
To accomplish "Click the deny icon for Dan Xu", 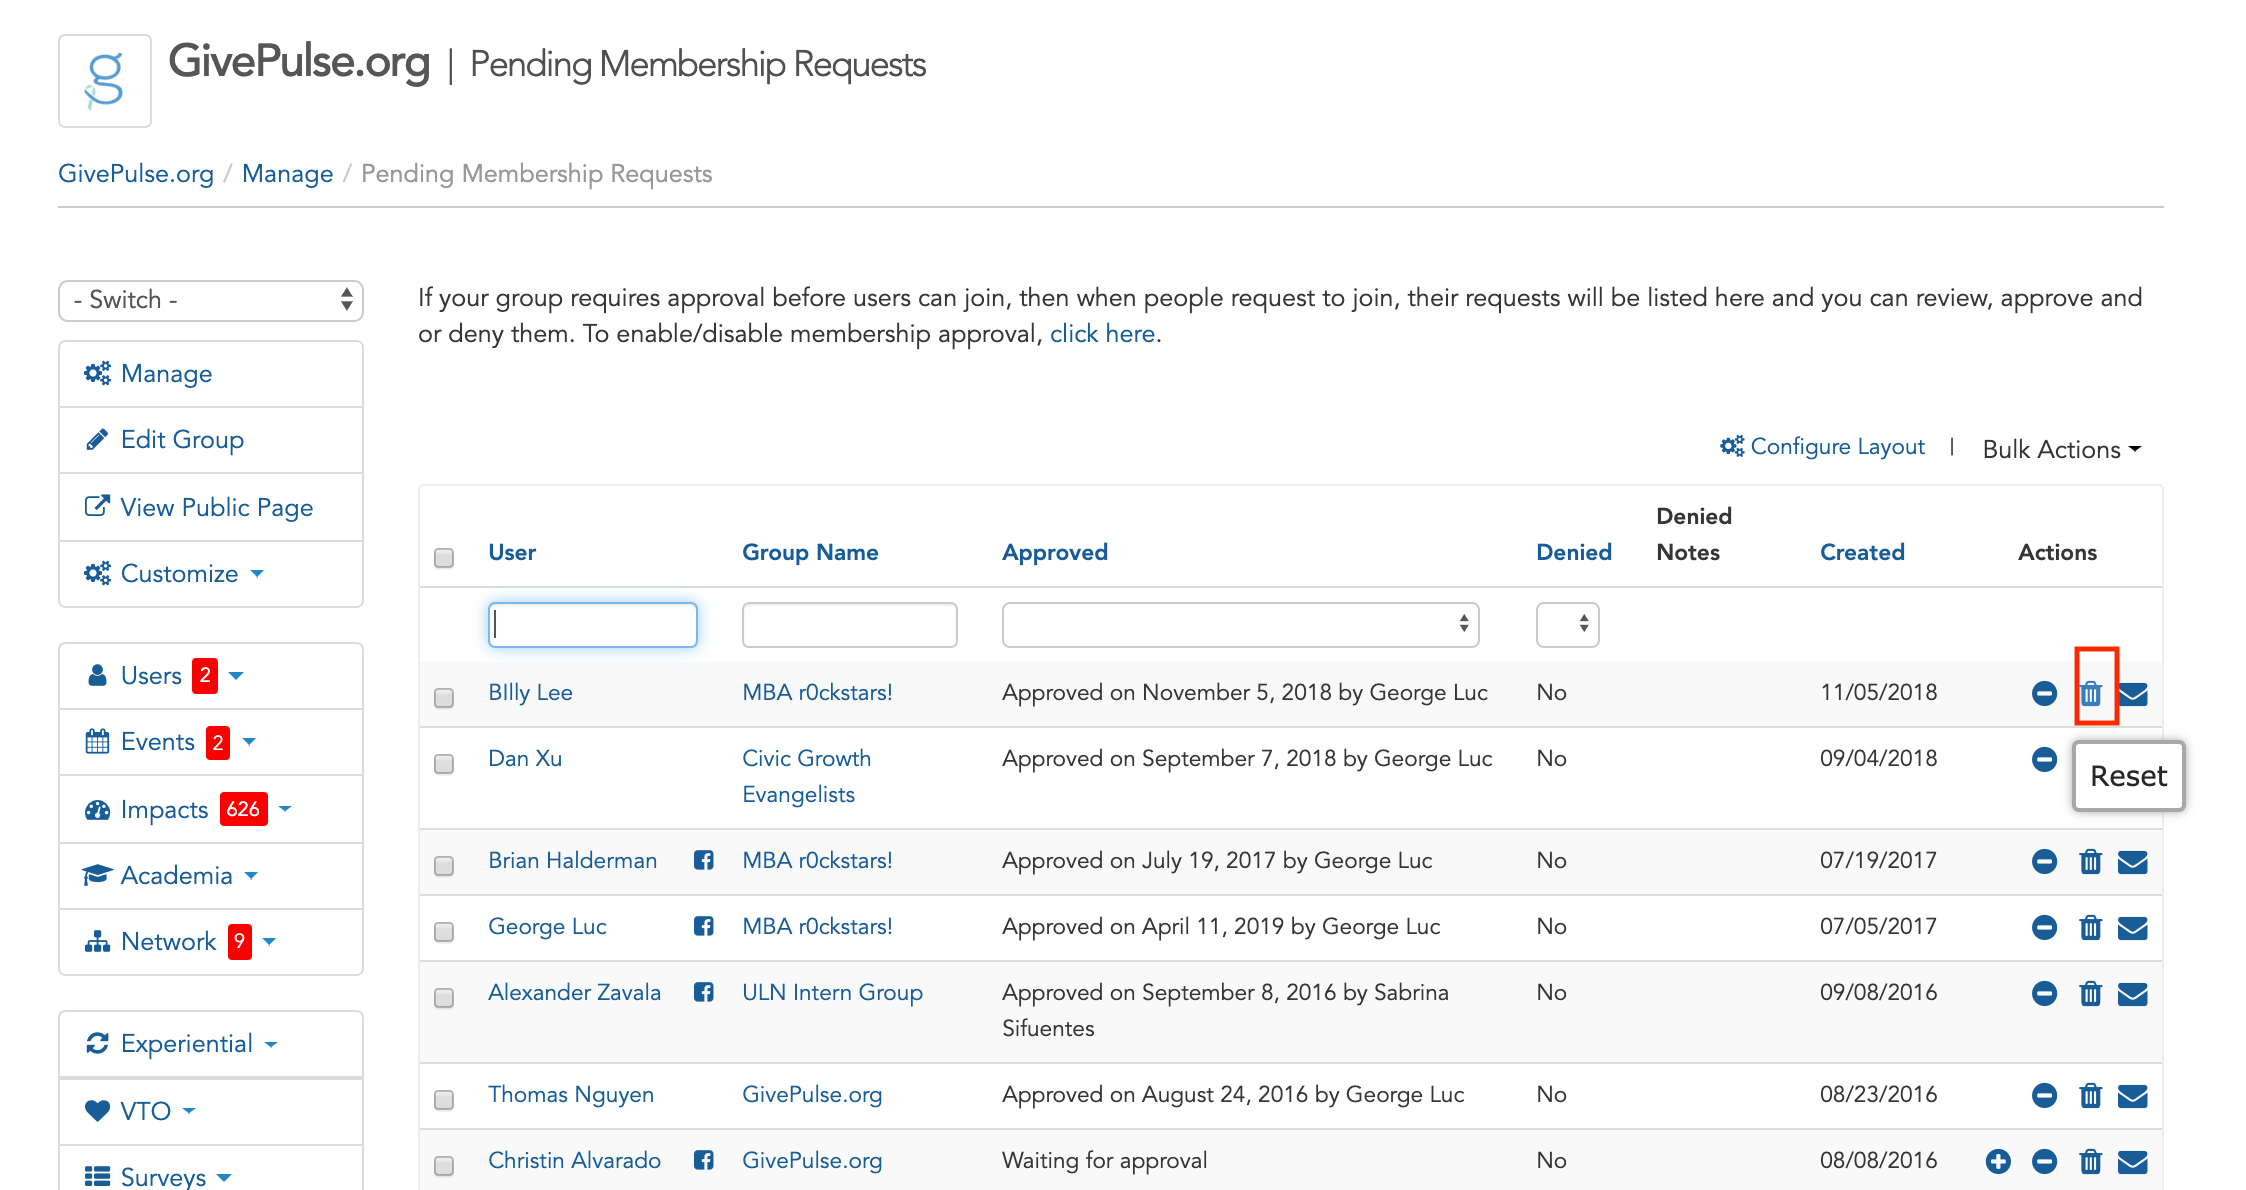I will coord(2044,759).
